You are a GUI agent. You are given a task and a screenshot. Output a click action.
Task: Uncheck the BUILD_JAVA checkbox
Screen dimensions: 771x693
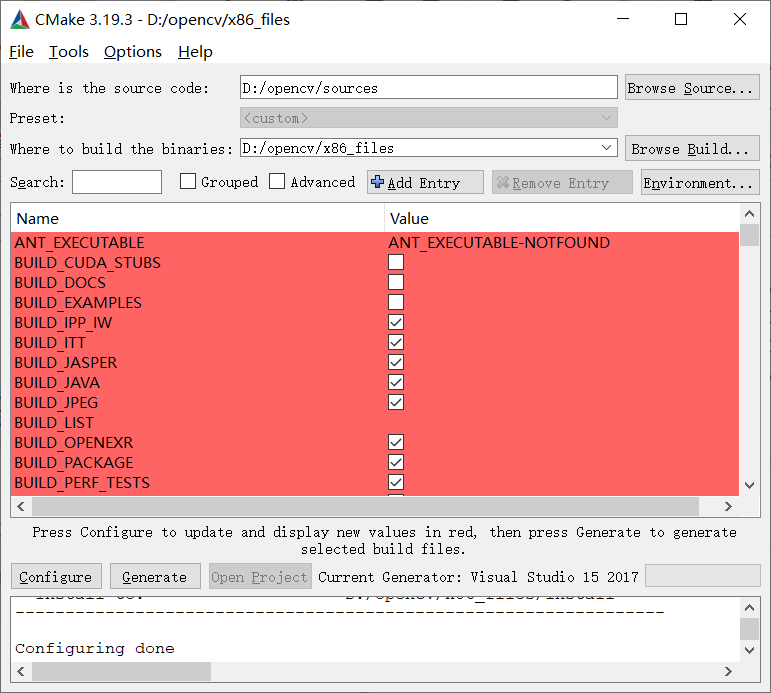[396, 382]
